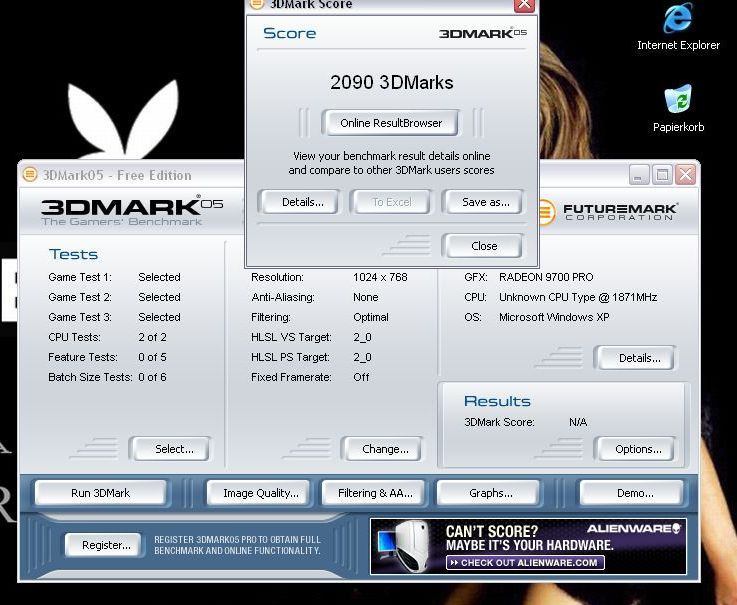Click the To Excel button
This screenshot has height=605, width=737.
[391, 202]
